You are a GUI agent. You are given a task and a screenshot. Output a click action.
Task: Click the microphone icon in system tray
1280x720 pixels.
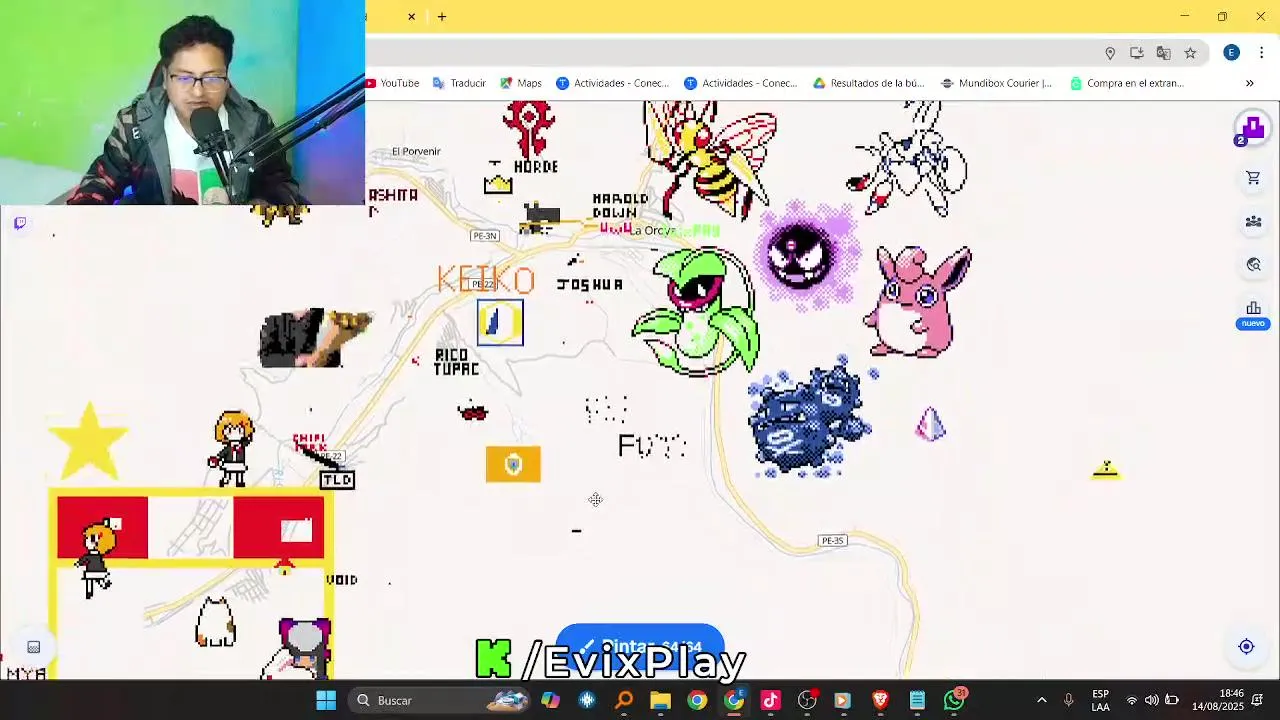(1069, 700)
